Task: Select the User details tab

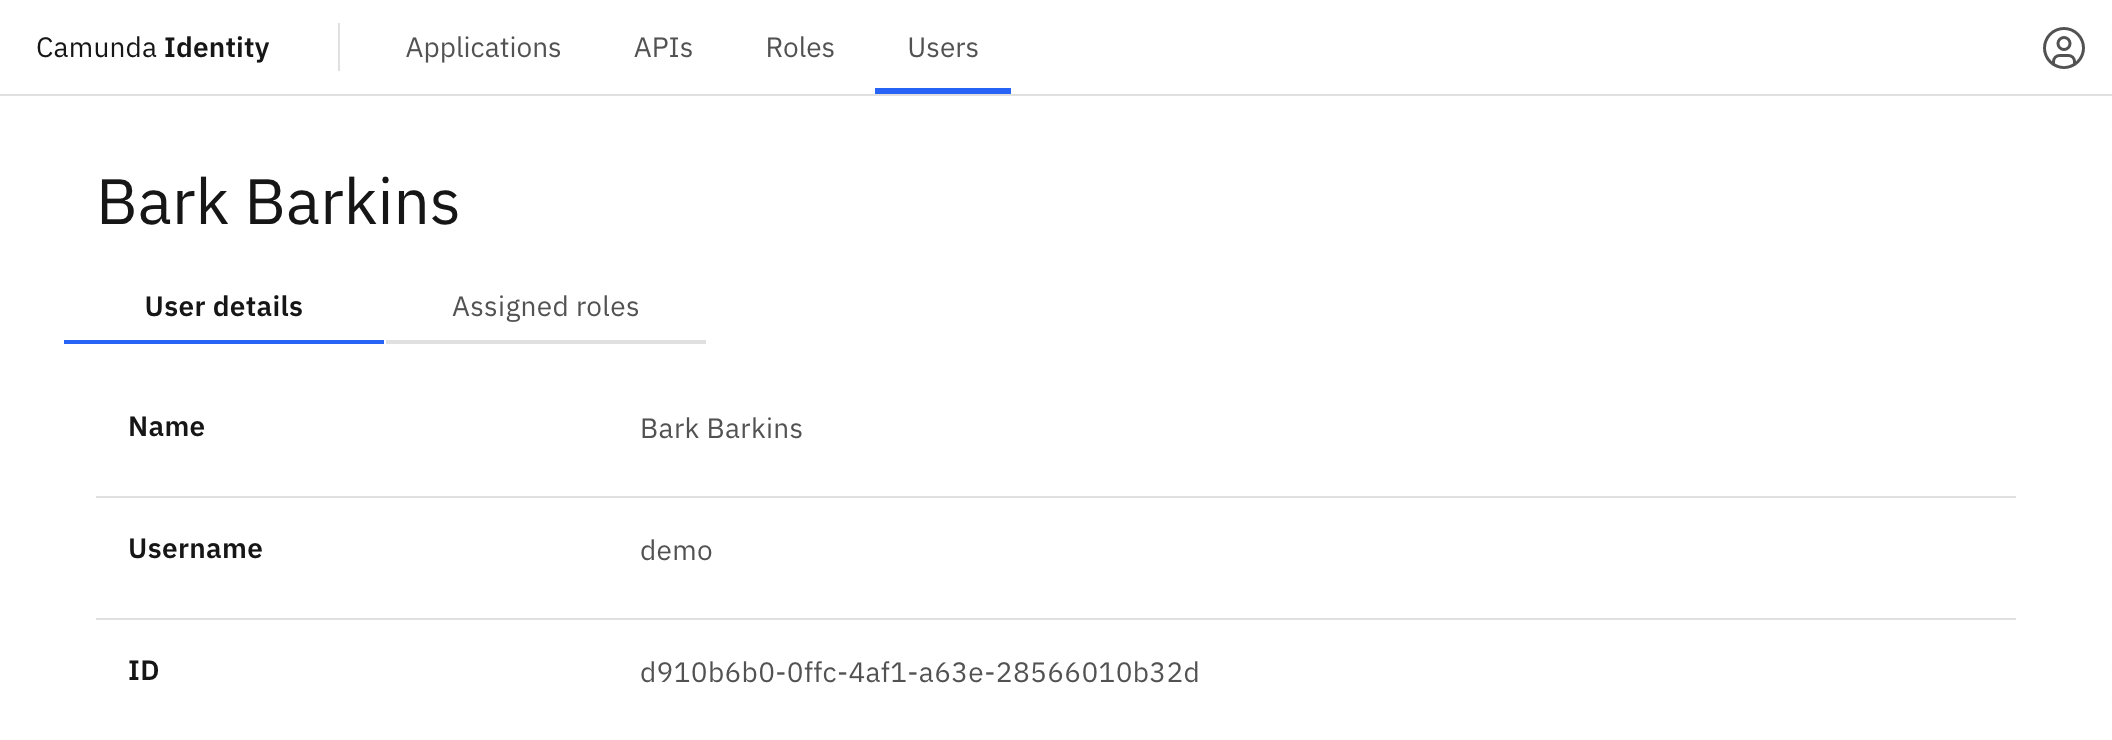Action: (221, 307)
